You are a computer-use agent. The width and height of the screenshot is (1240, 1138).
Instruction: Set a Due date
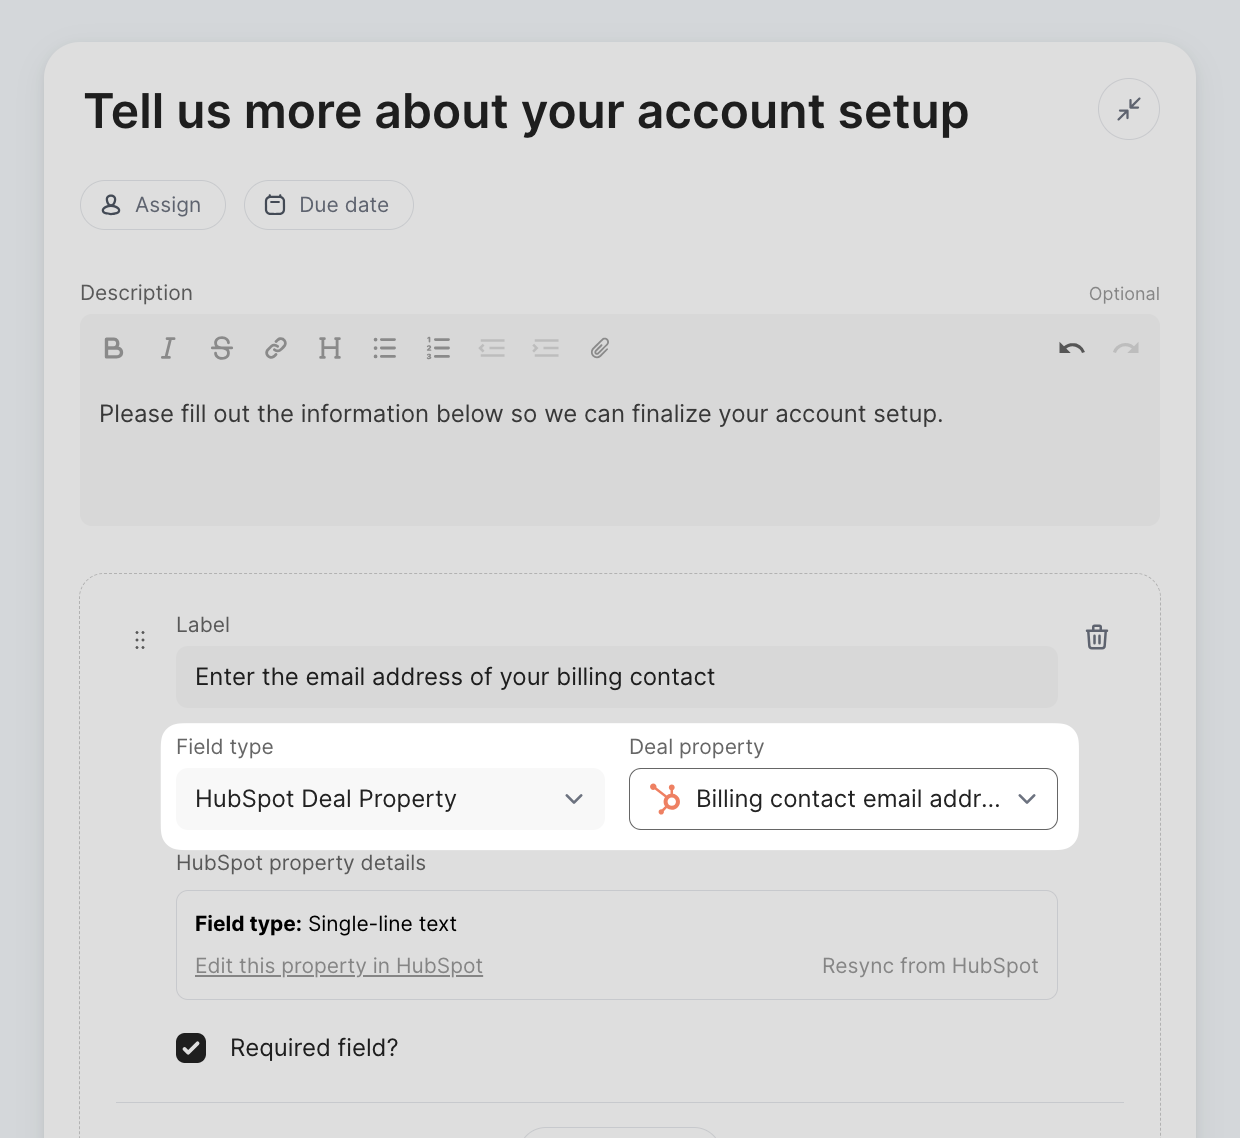(329, 205)
